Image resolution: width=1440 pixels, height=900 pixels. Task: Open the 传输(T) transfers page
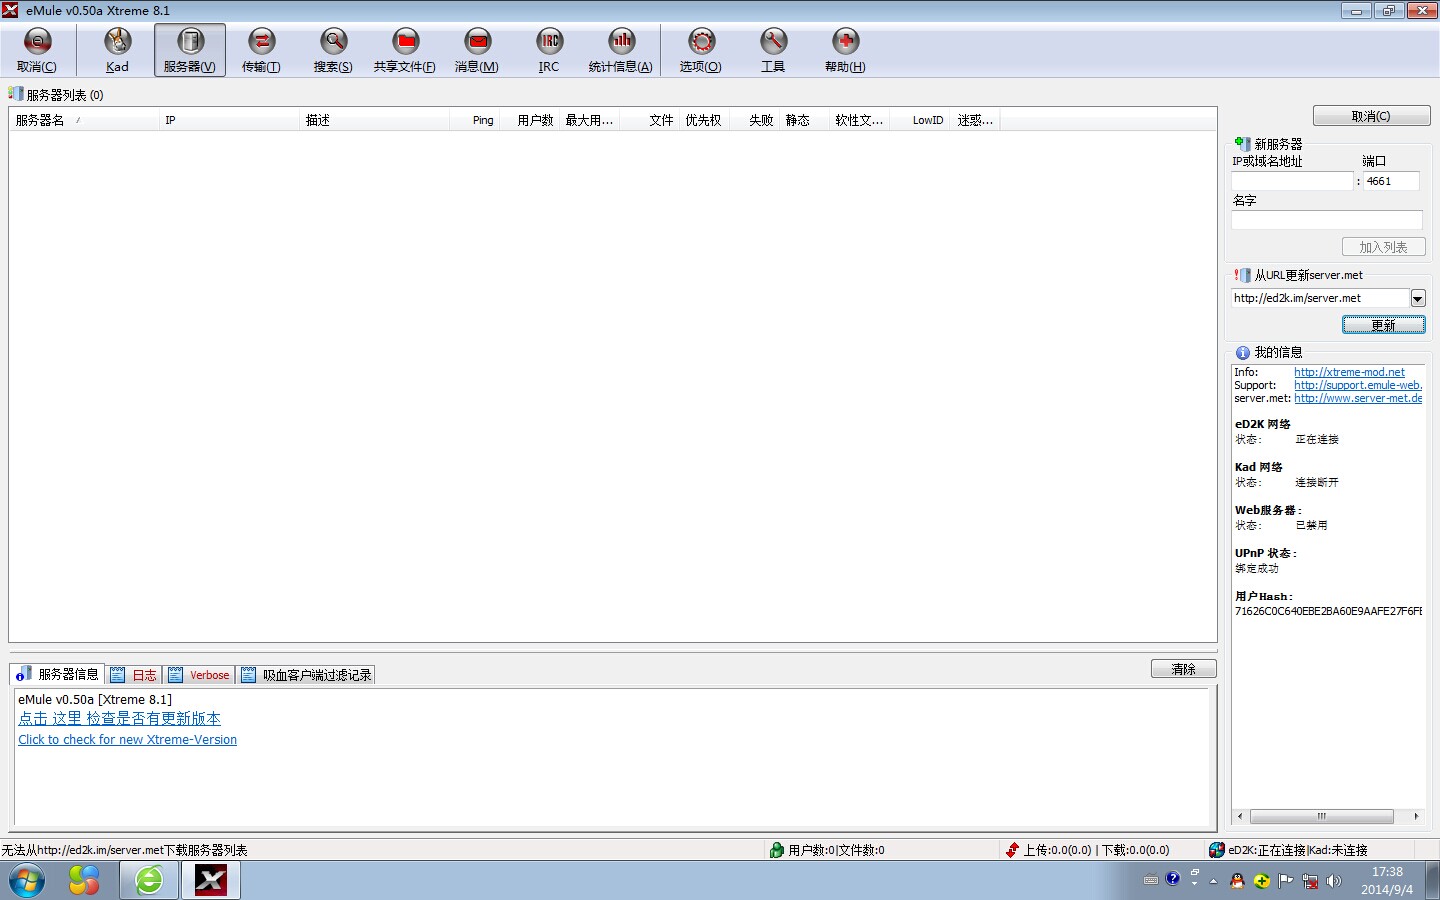(x=261, y=50)
